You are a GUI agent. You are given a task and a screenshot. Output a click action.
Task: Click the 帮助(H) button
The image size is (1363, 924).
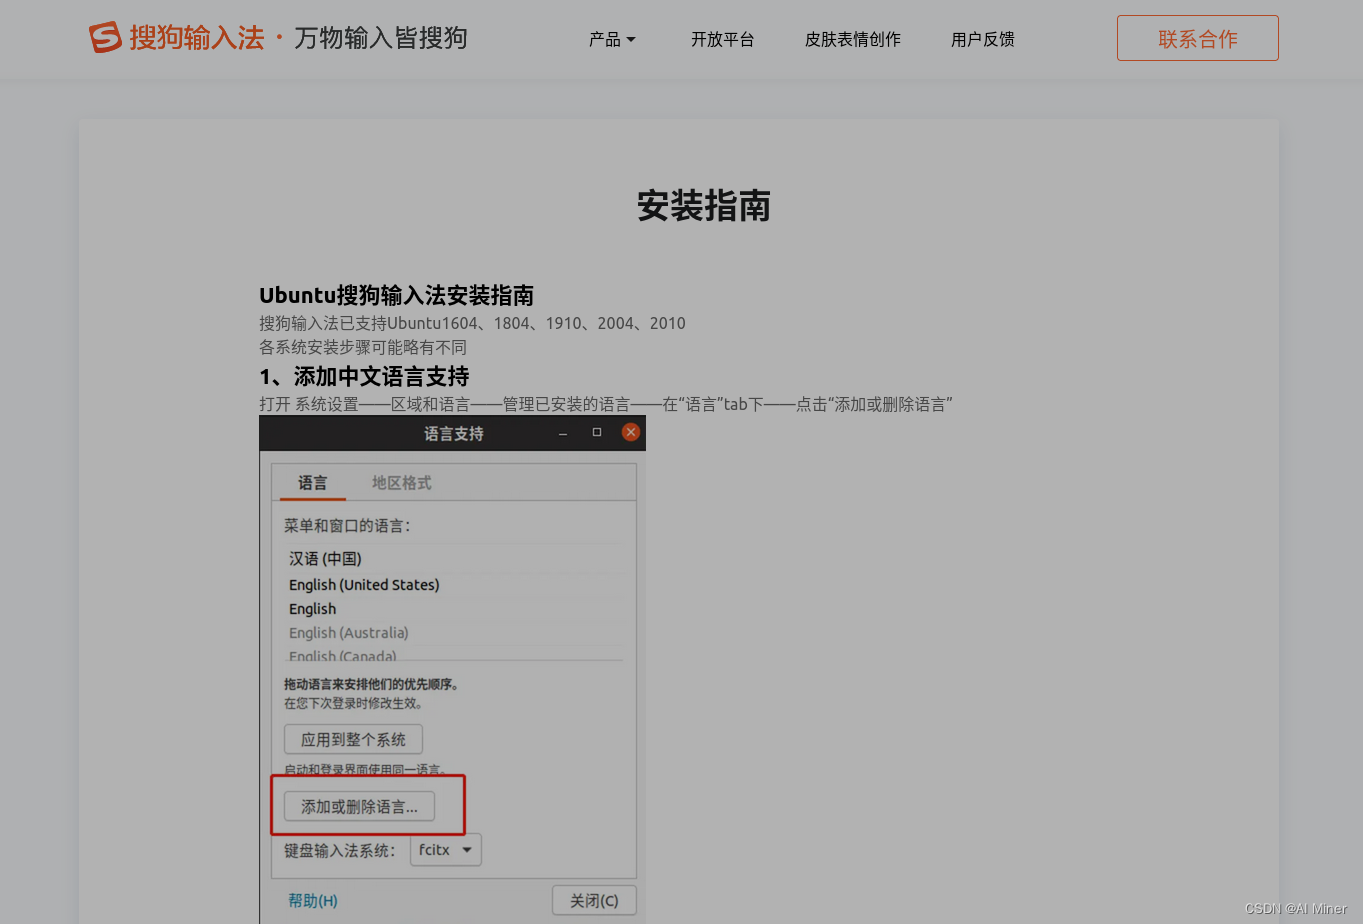313,901
